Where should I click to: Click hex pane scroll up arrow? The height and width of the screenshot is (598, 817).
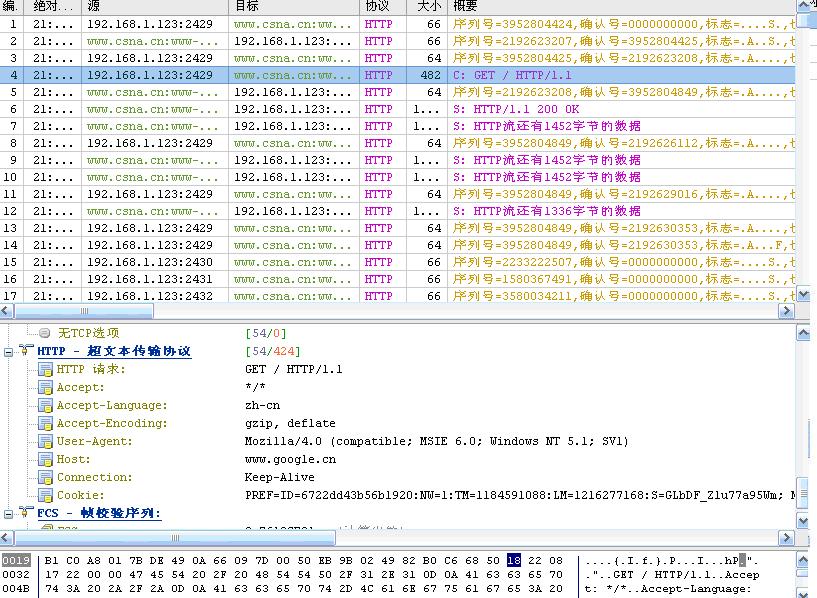tap(803, 560)
